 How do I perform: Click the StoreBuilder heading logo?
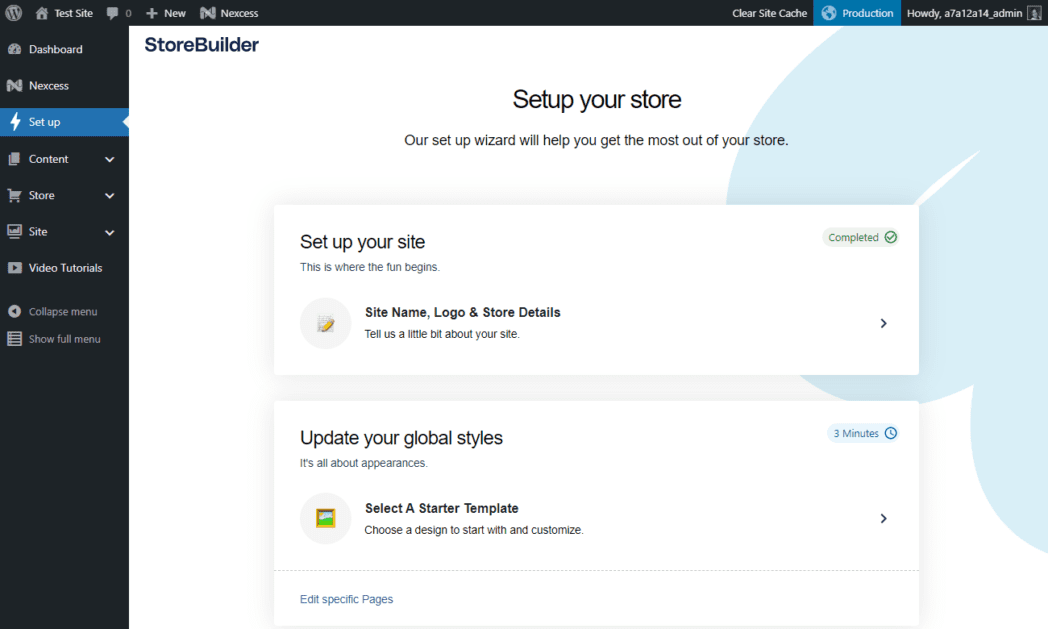click(x=201, y=45)
